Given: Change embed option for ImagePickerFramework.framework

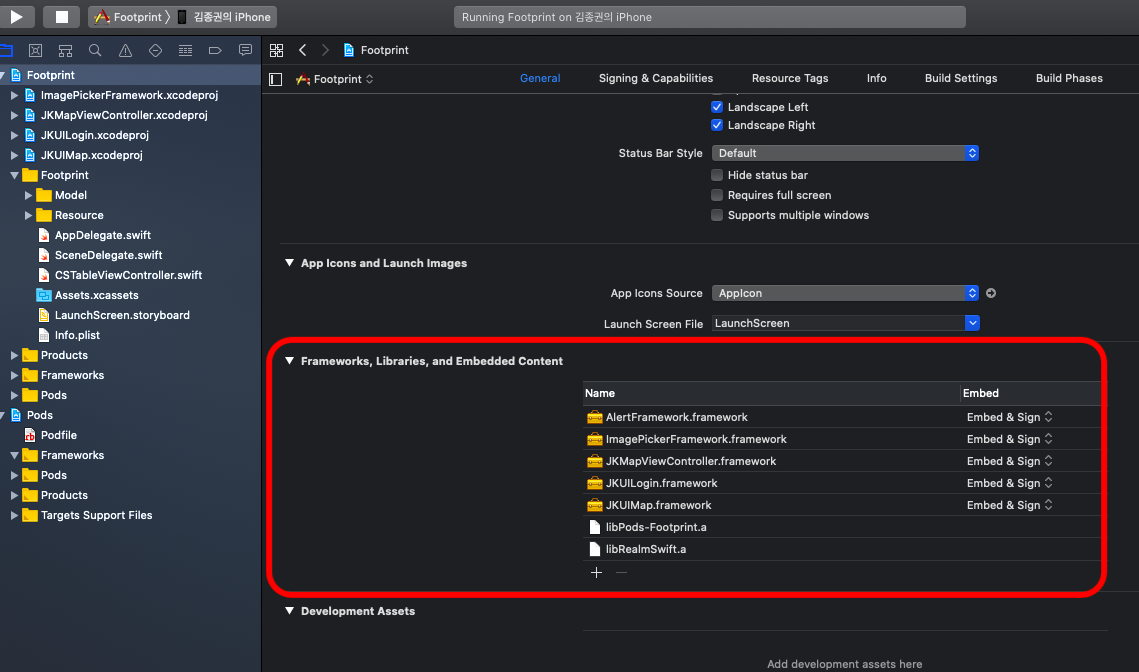Looking at the screenshot, I should tap(1009, 439).
